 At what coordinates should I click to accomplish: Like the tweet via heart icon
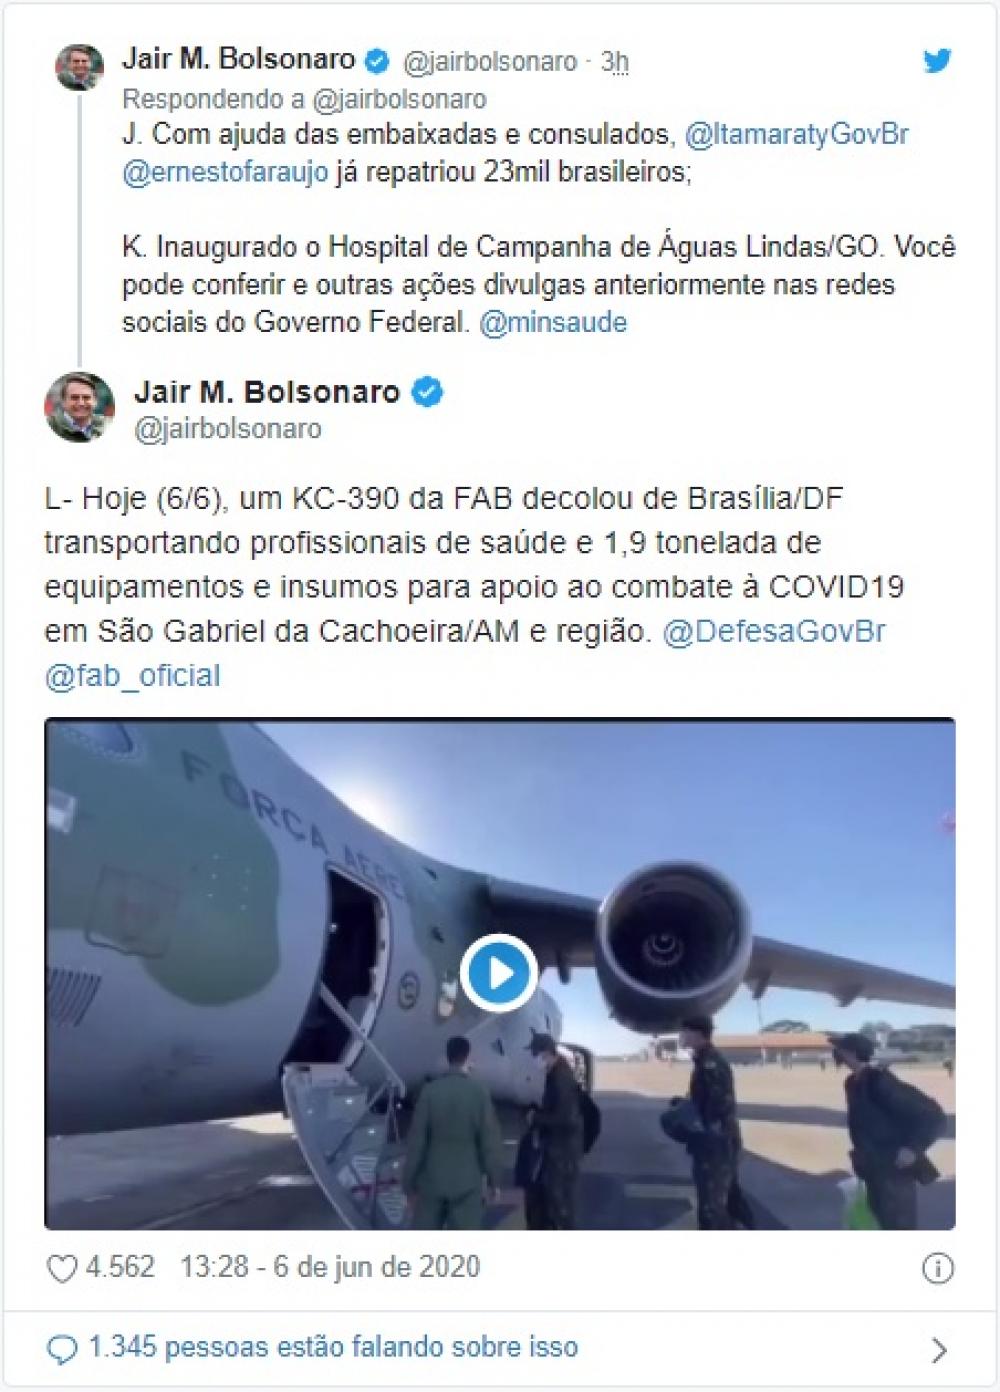[62, 1268]
